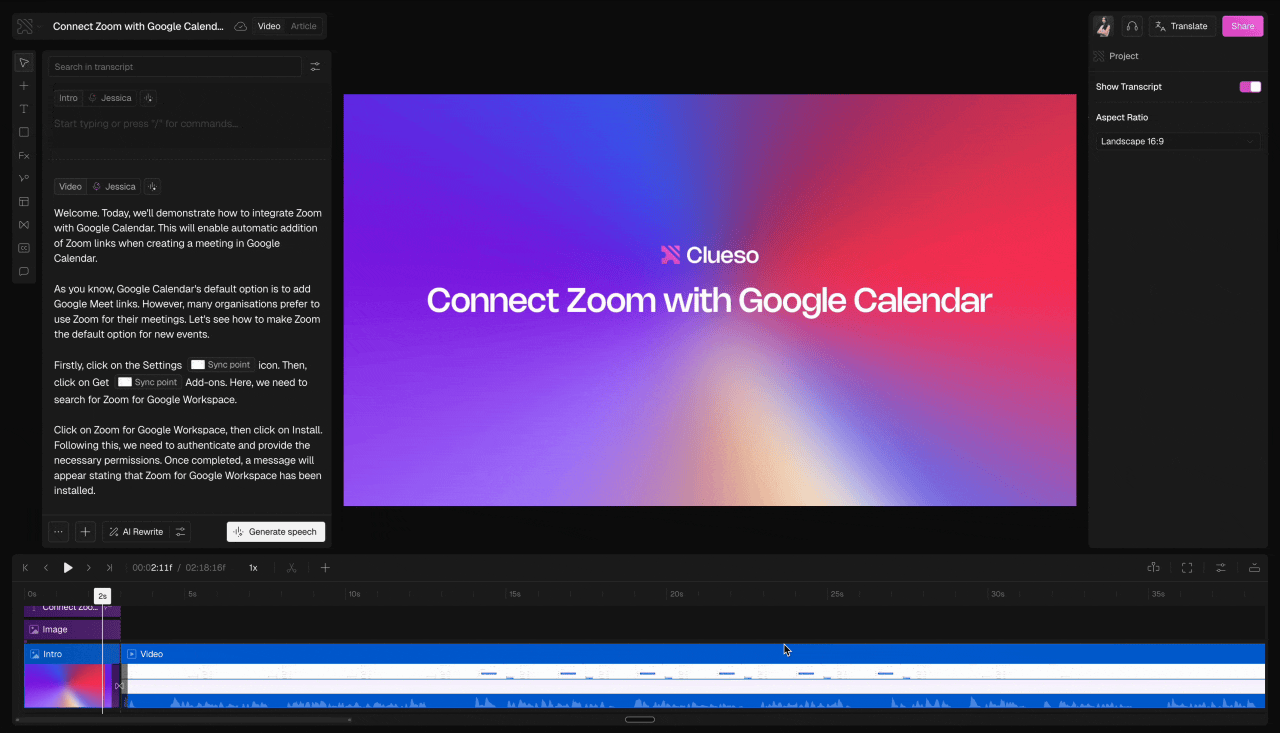Image resolution: width=1280 pixels, height=733 pixels.
Task: Click the AI Rewrite button
Action: tap(135, 532)
